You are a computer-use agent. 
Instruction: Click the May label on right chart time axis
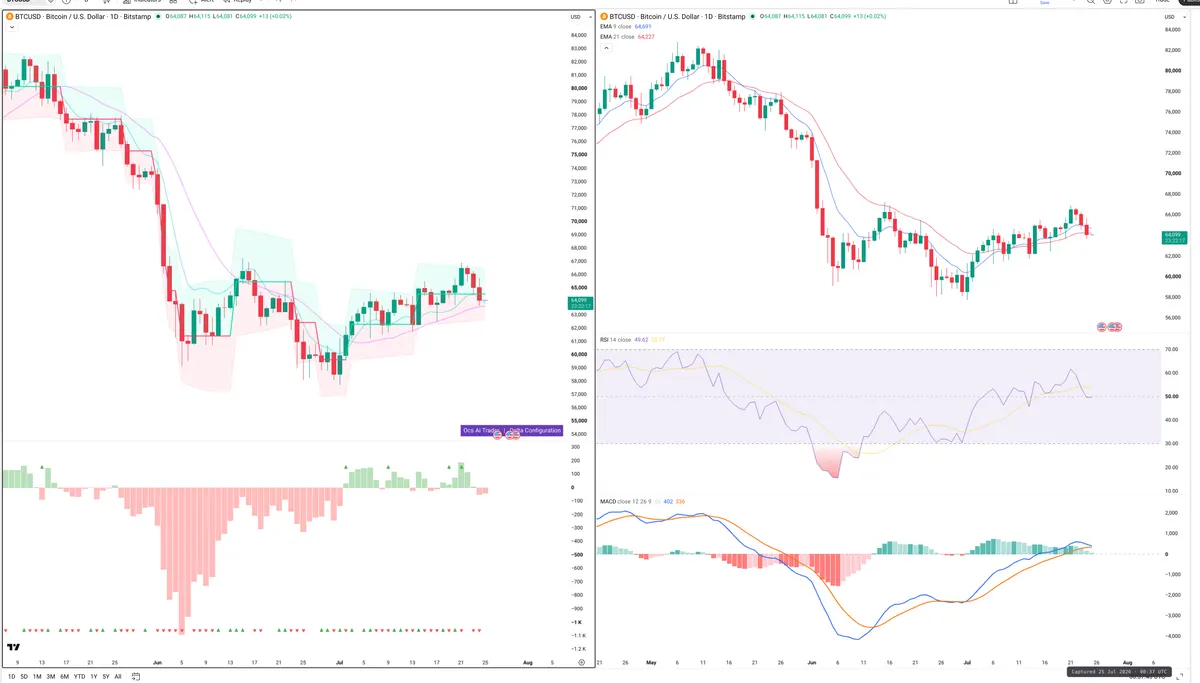651,662
